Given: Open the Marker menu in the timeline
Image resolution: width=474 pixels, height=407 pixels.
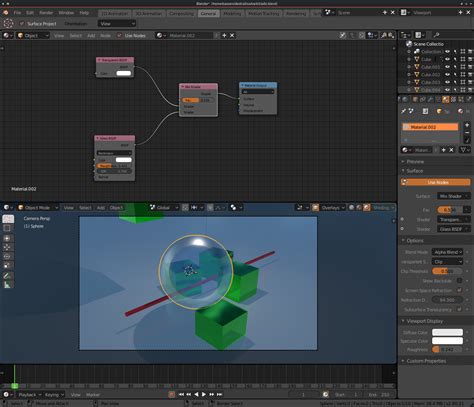Looking at the screenshot, I should point(93,394).
